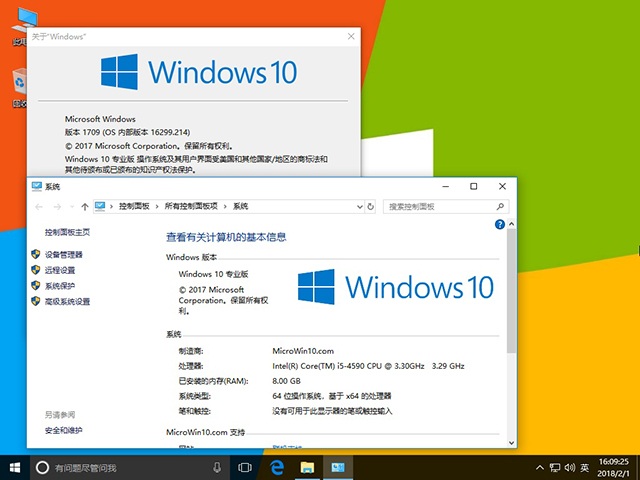The image size is (640, 480).
Task: Open 高级系统设置 link
Action: [67, 302]
